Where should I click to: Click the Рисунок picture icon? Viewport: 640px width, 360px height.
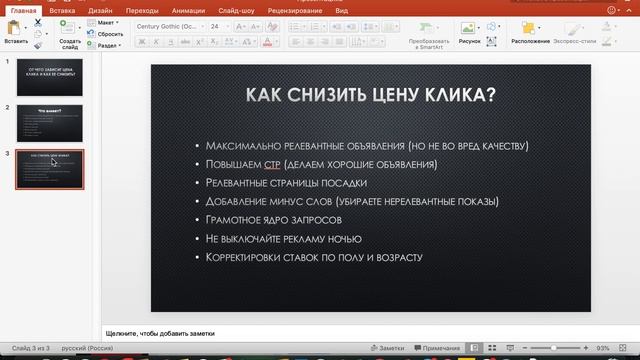click(468, 28)
